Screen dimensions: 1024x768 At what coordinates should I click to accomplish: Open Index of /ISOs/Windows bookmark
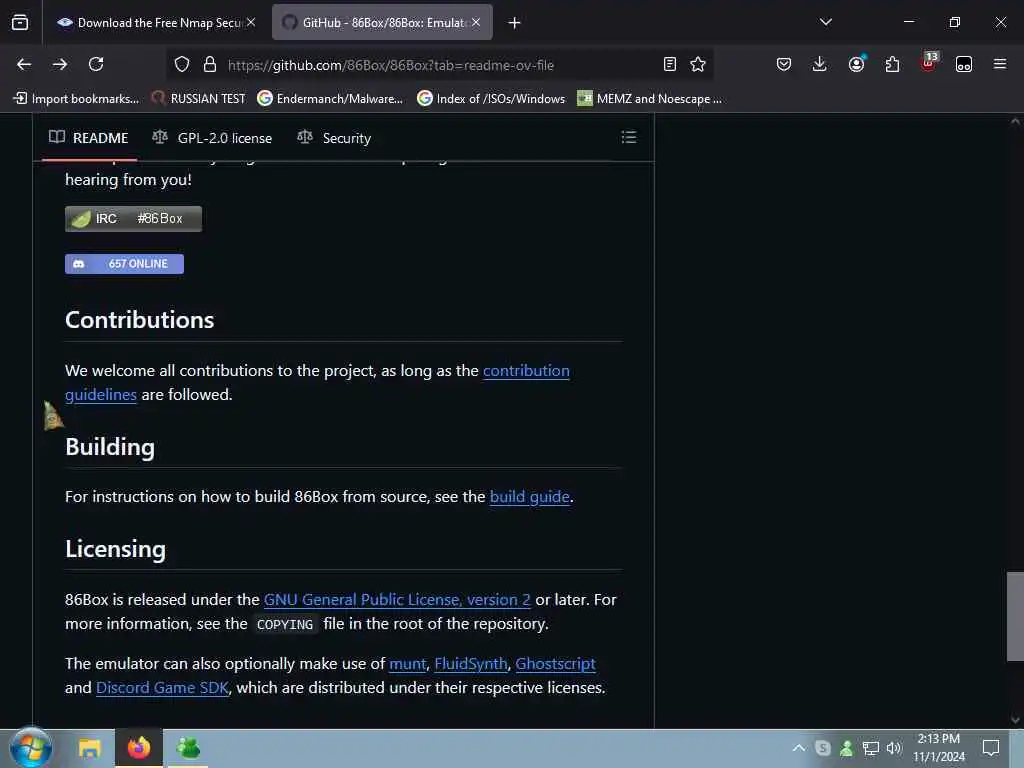coord(491,99)
